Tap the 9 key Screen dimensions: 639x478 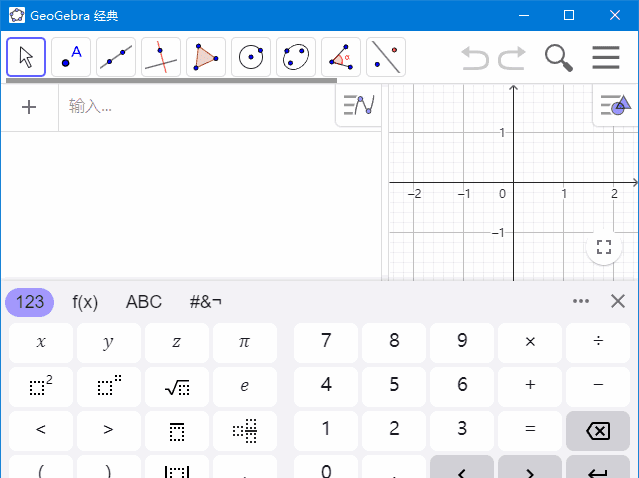(462, 343)
